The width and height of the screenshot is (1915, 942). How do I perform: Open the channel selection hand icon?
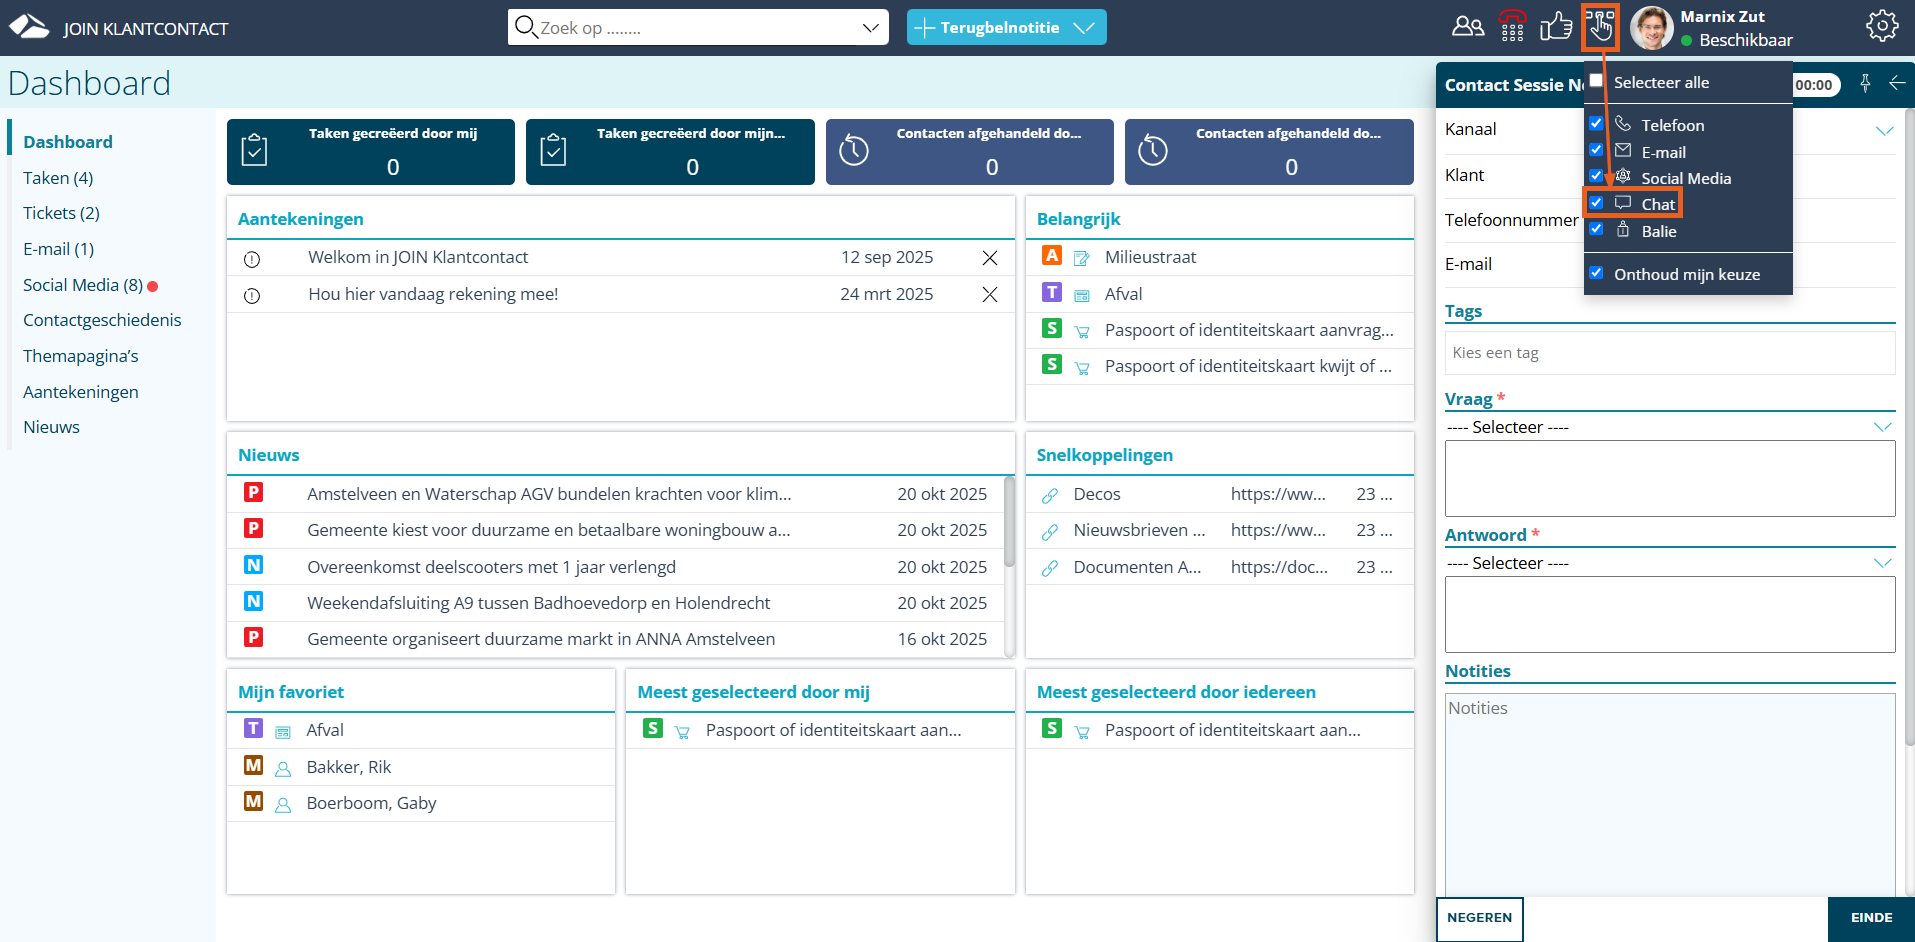click(x=1600, y=27)
